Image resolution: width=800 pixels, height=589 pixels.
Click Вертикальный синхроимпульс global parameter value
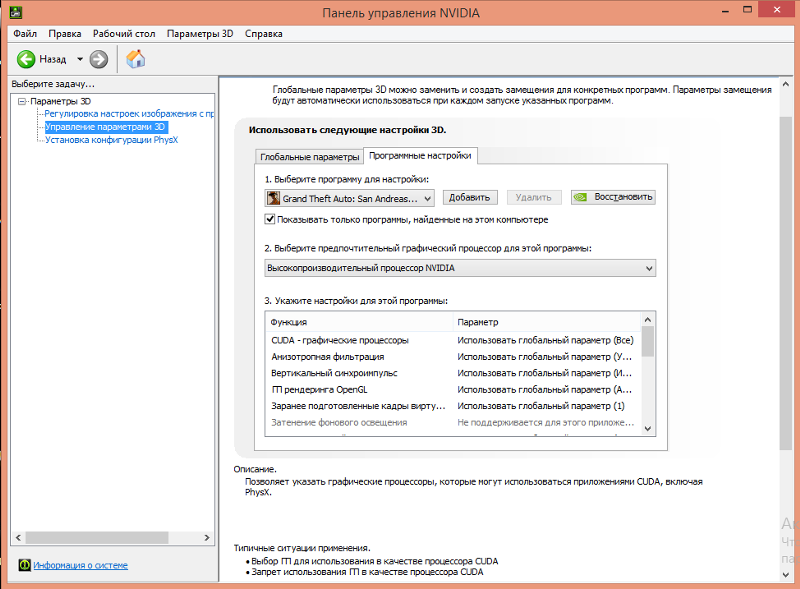click(544, 373)
